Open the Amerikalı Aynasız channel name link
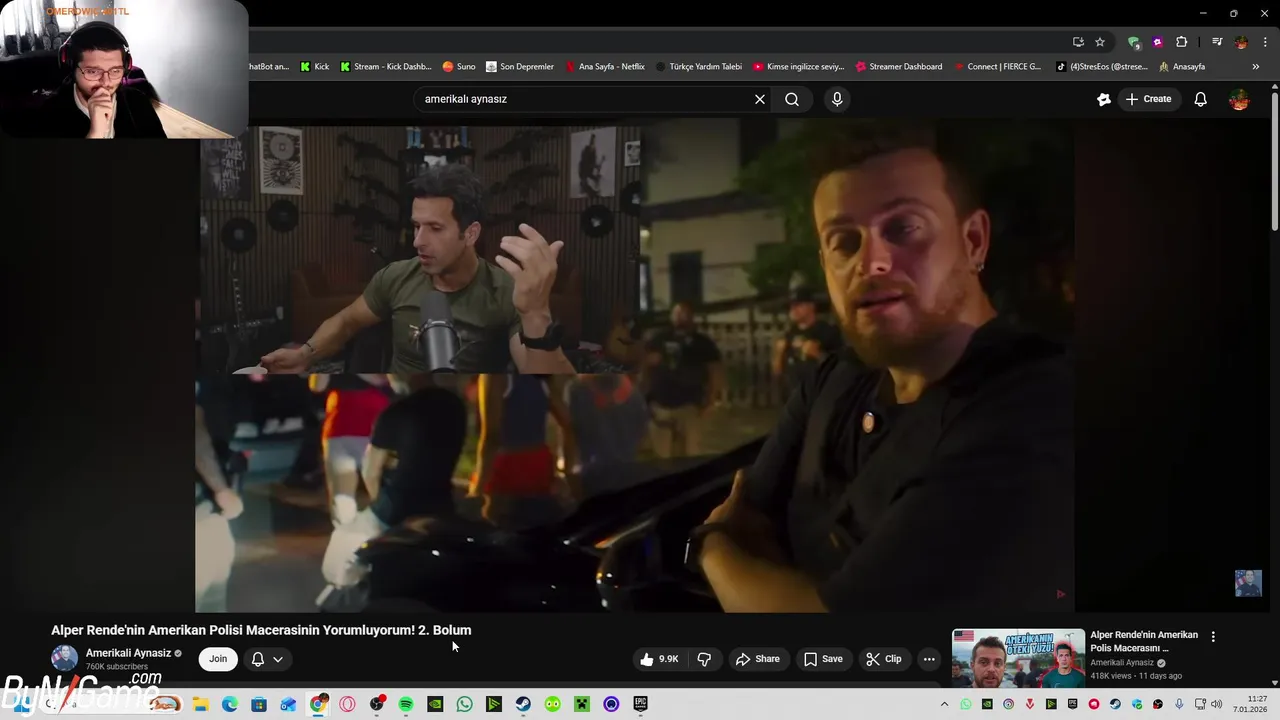The width and height of the screenshot is (1280, 720). 128,653
